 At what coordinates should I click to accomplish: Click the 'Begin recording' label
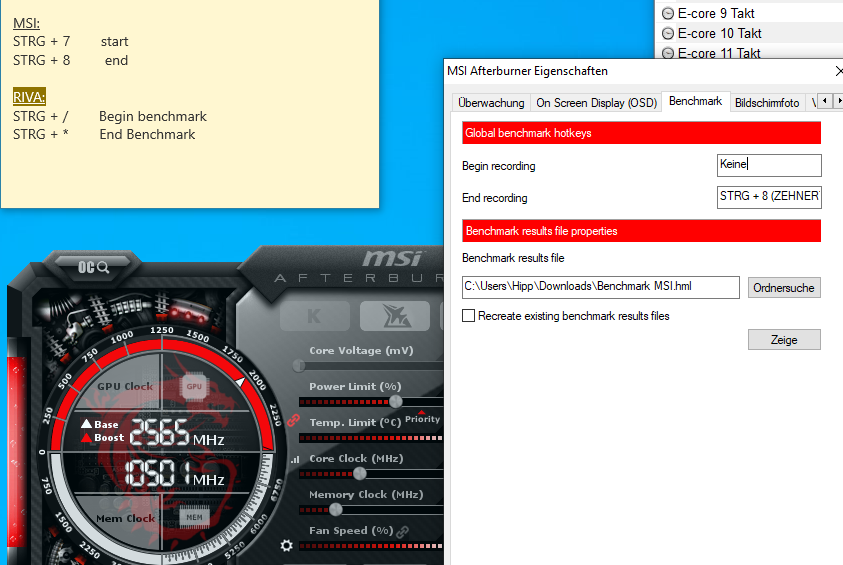point(498,166)
